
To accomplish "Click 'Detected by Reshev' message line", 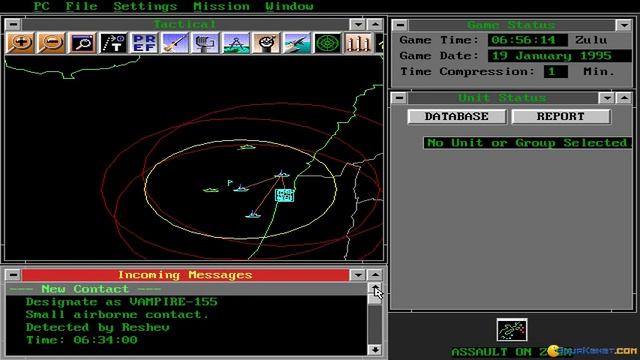I will tap(98, 327).
